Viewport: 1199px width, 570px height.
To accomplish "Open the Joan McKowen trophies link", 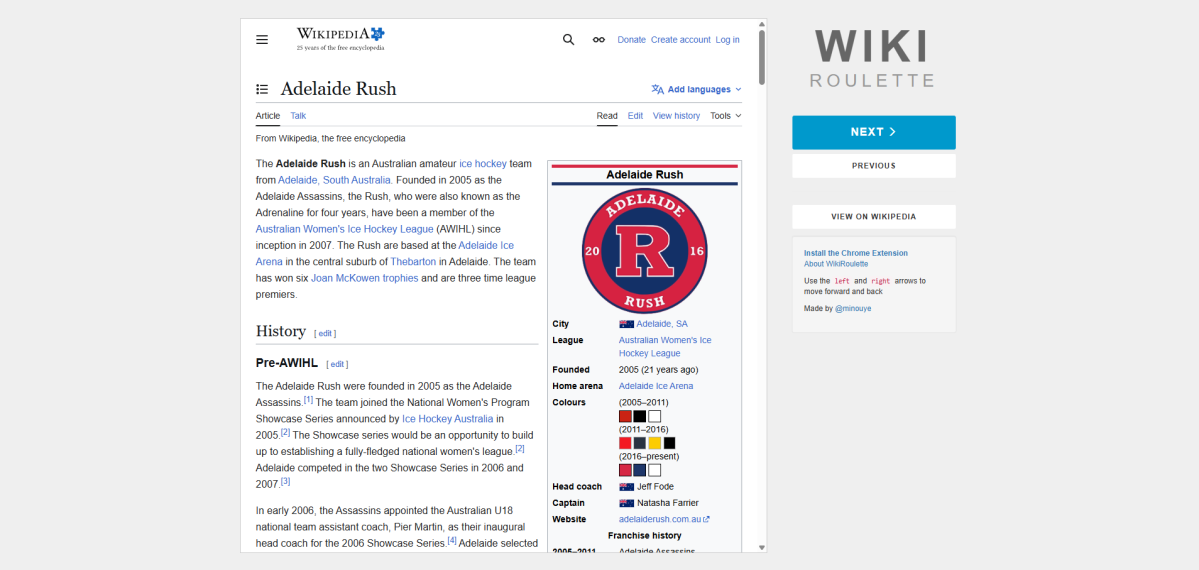I will tap(365, 278).
